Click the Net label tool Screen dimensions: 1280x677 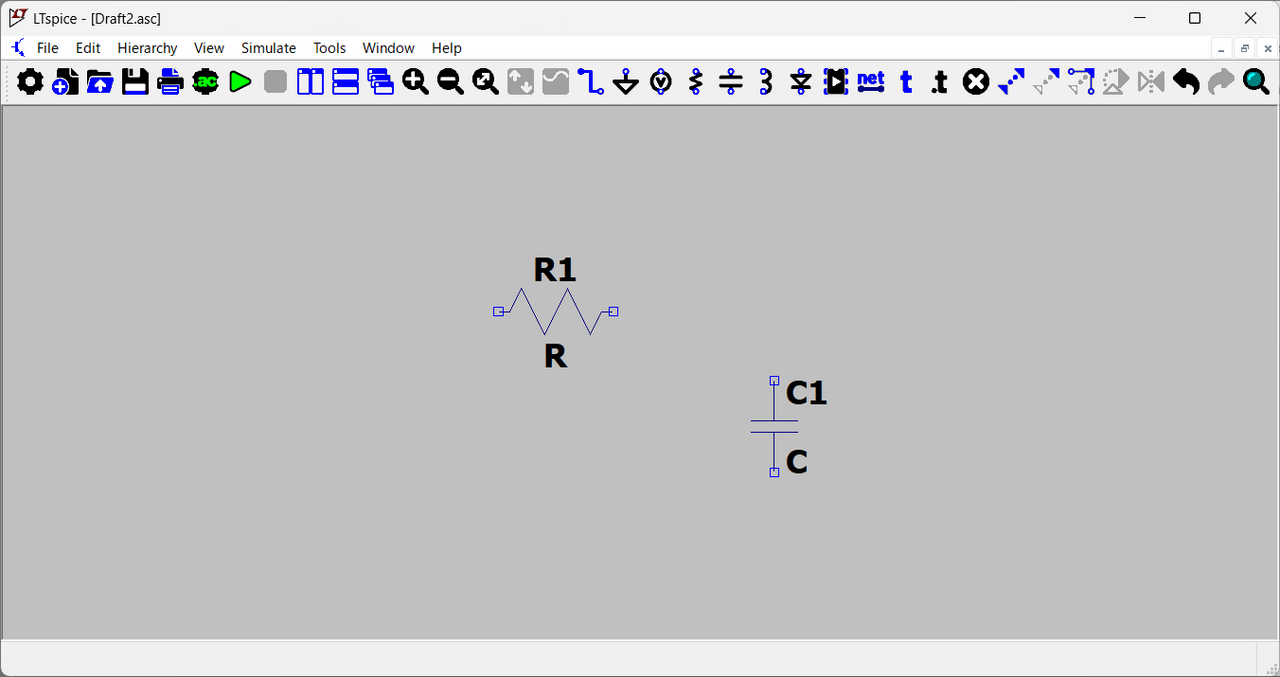pos(871,82)
